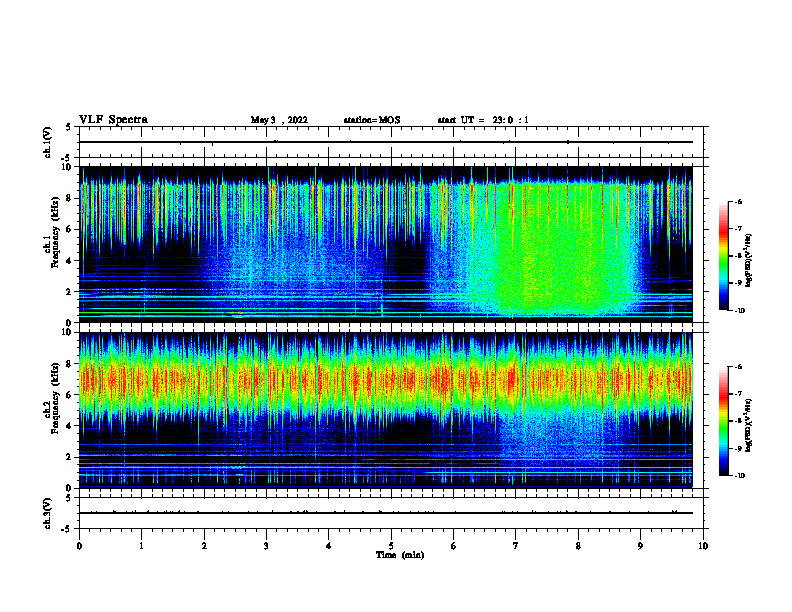
Task: Click time axis tick label "6"
Action: tap(454, 546)
